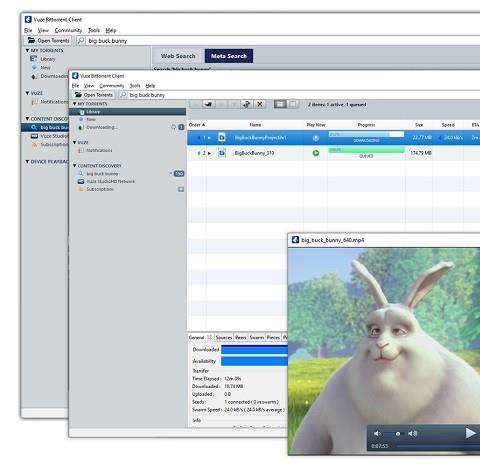Image resolution: width=480 pixels, height=475 pixels.
Task: Open Tools menu in the front window
Action: tap(135, 86)
